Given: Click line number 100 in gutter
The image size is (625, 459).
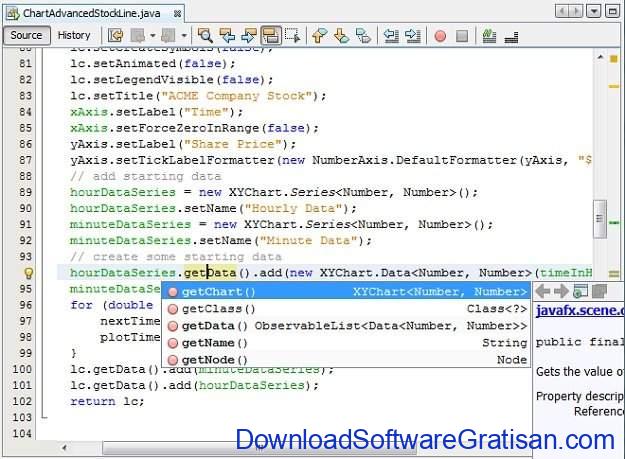Looking at the screenshot, I should pyautogui.click(x=22, y=369).
